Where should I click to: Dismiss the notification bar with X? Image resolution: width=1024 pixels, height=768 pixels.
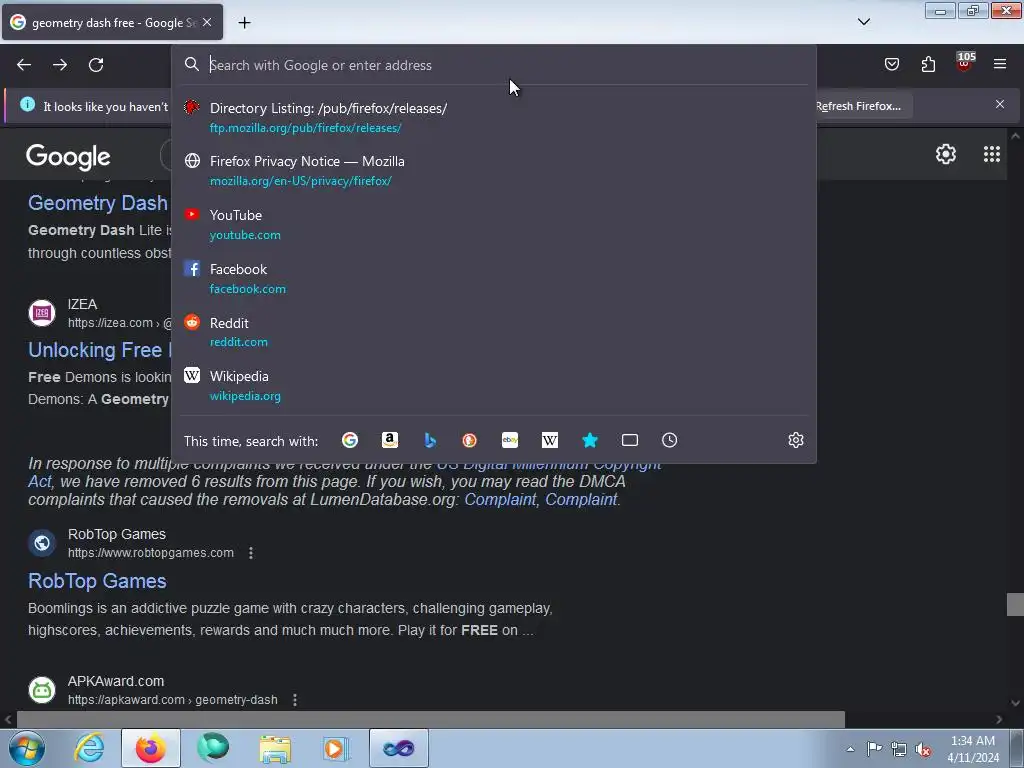[x=1000, y=104]
